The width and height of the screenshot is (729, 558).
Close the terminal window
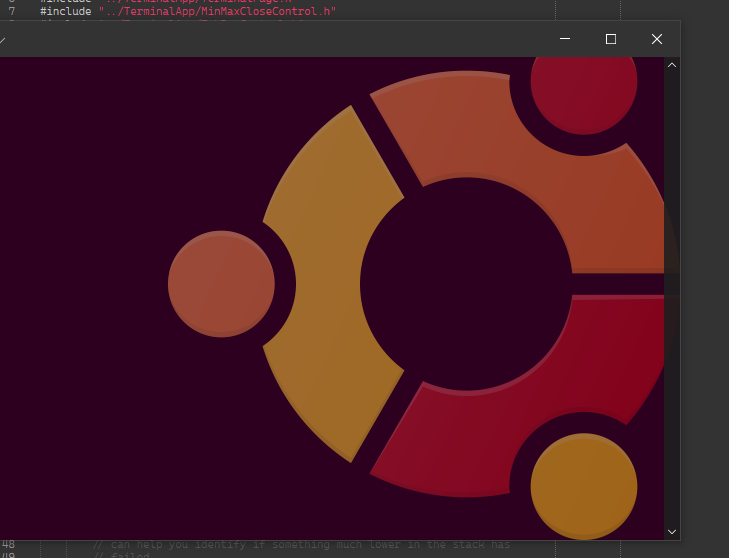657,39
